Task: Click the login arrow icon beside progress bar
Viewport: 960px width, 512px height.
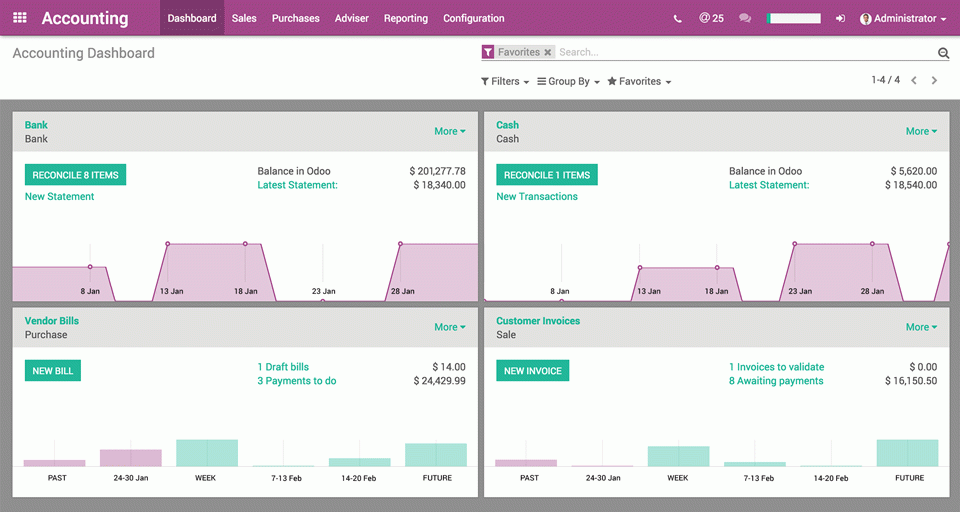Action: click(x=840, y=18)
